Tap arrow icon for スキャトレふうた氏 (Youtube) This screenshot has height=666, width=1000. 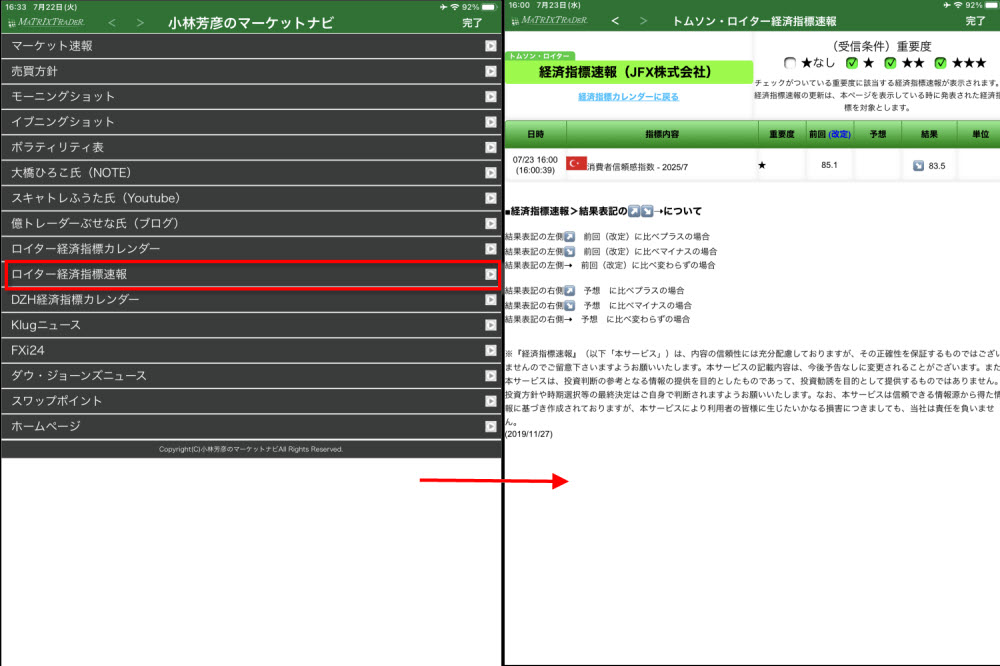[490, 198]
